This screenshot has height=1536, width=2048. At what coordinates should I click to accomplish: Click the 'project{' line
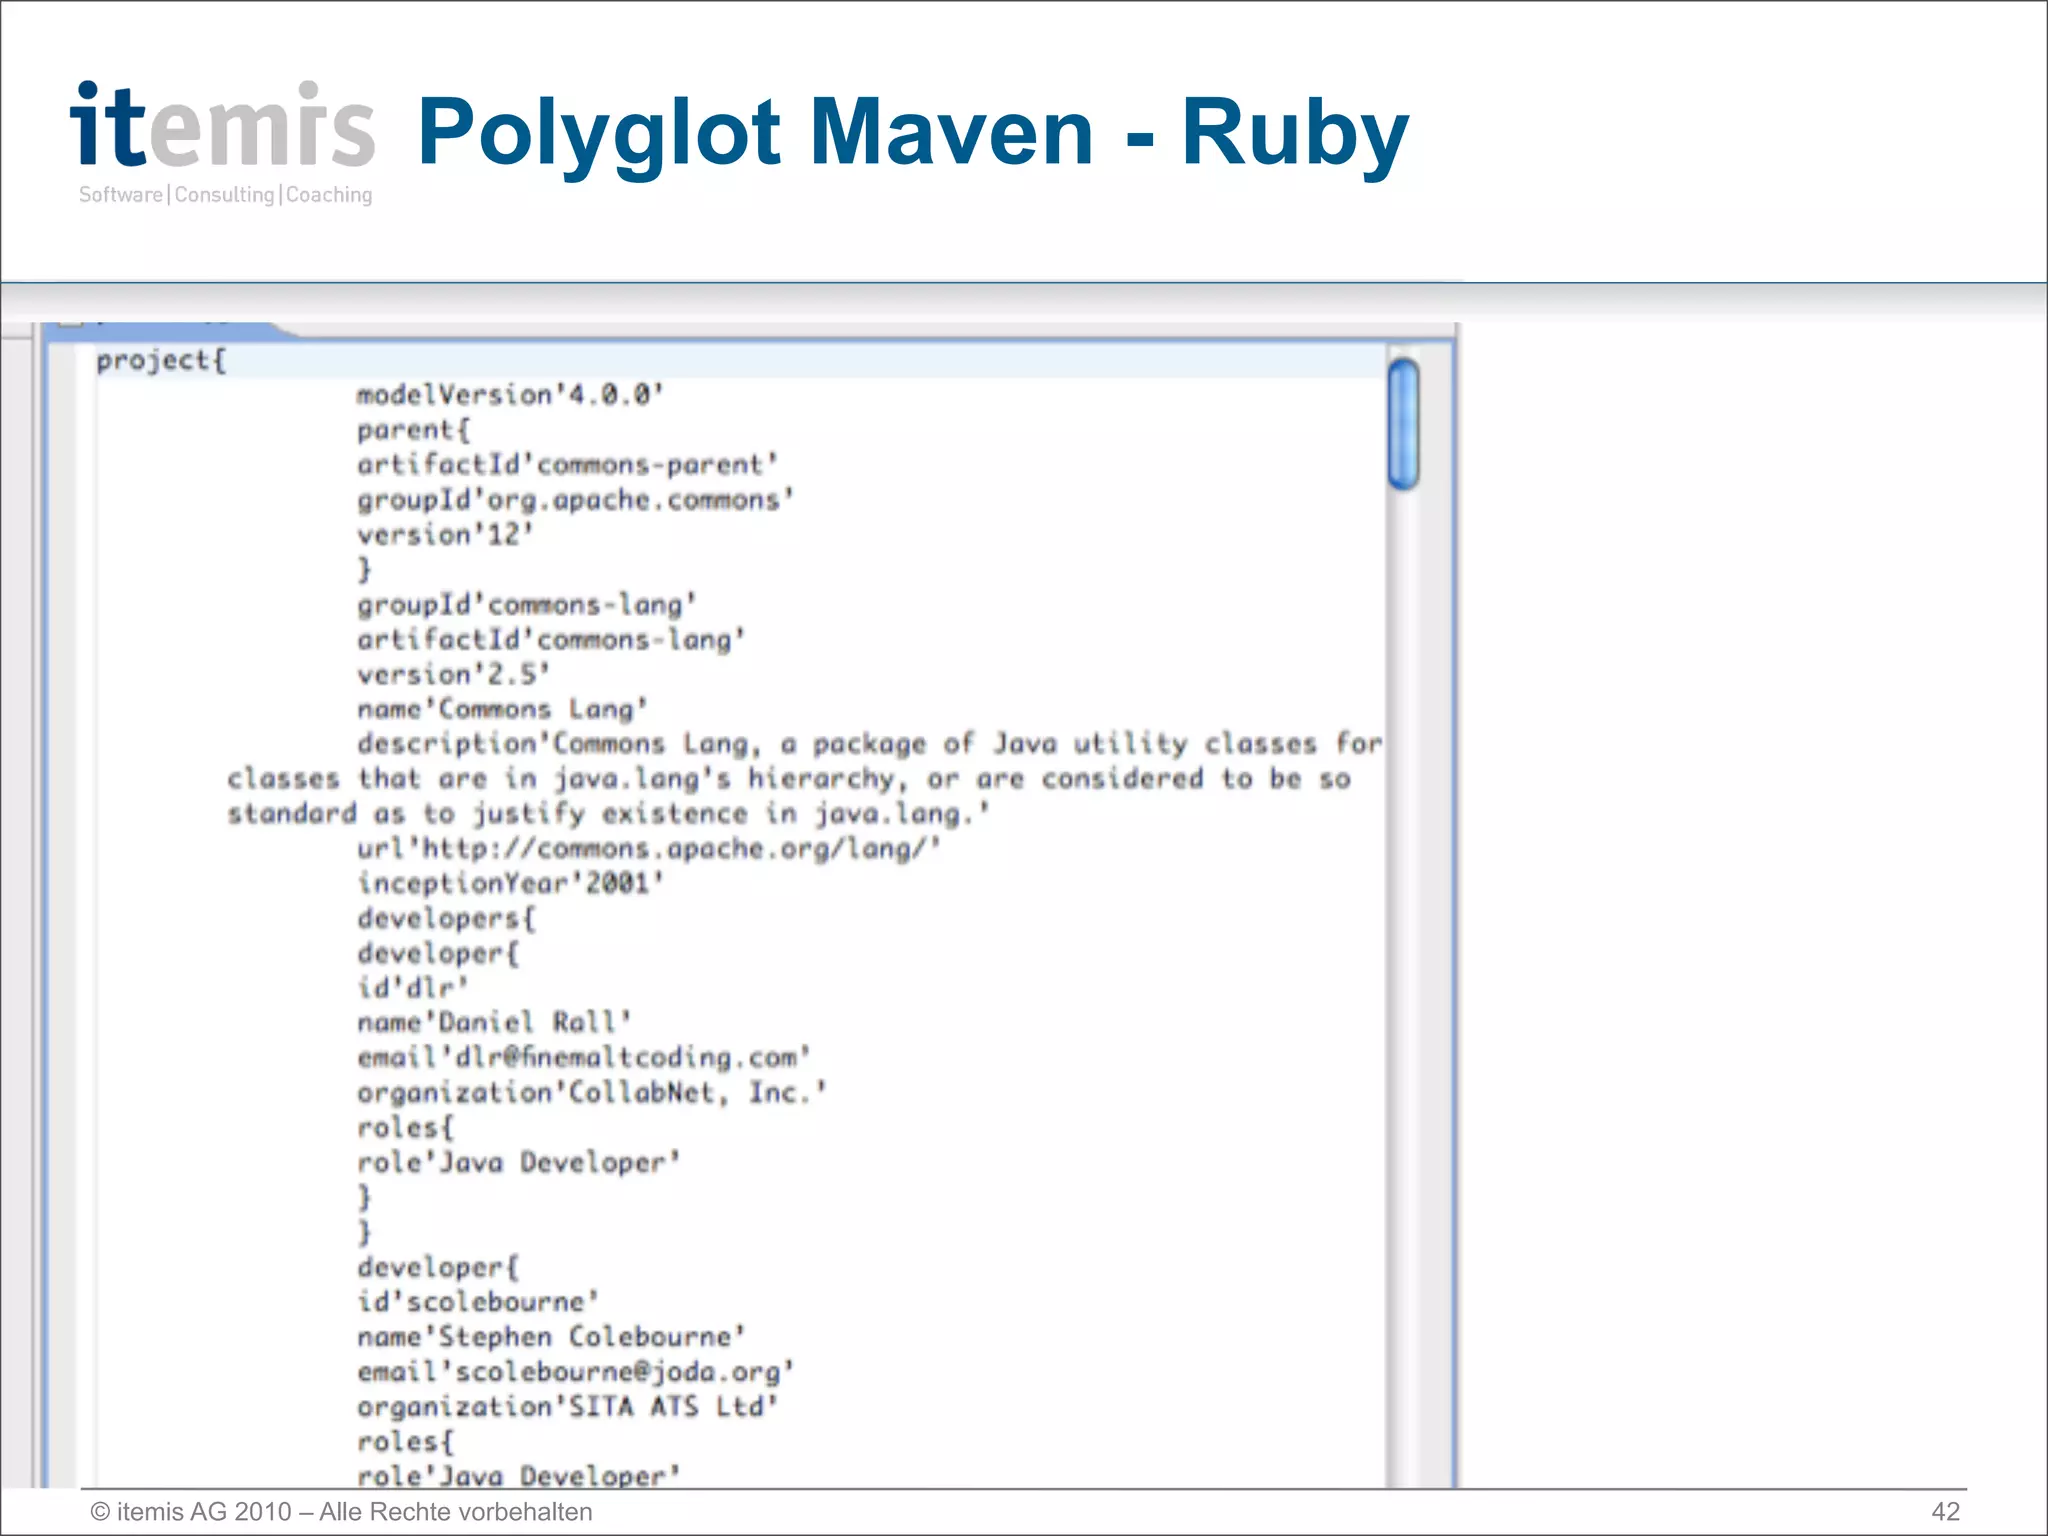click(162, 361)
